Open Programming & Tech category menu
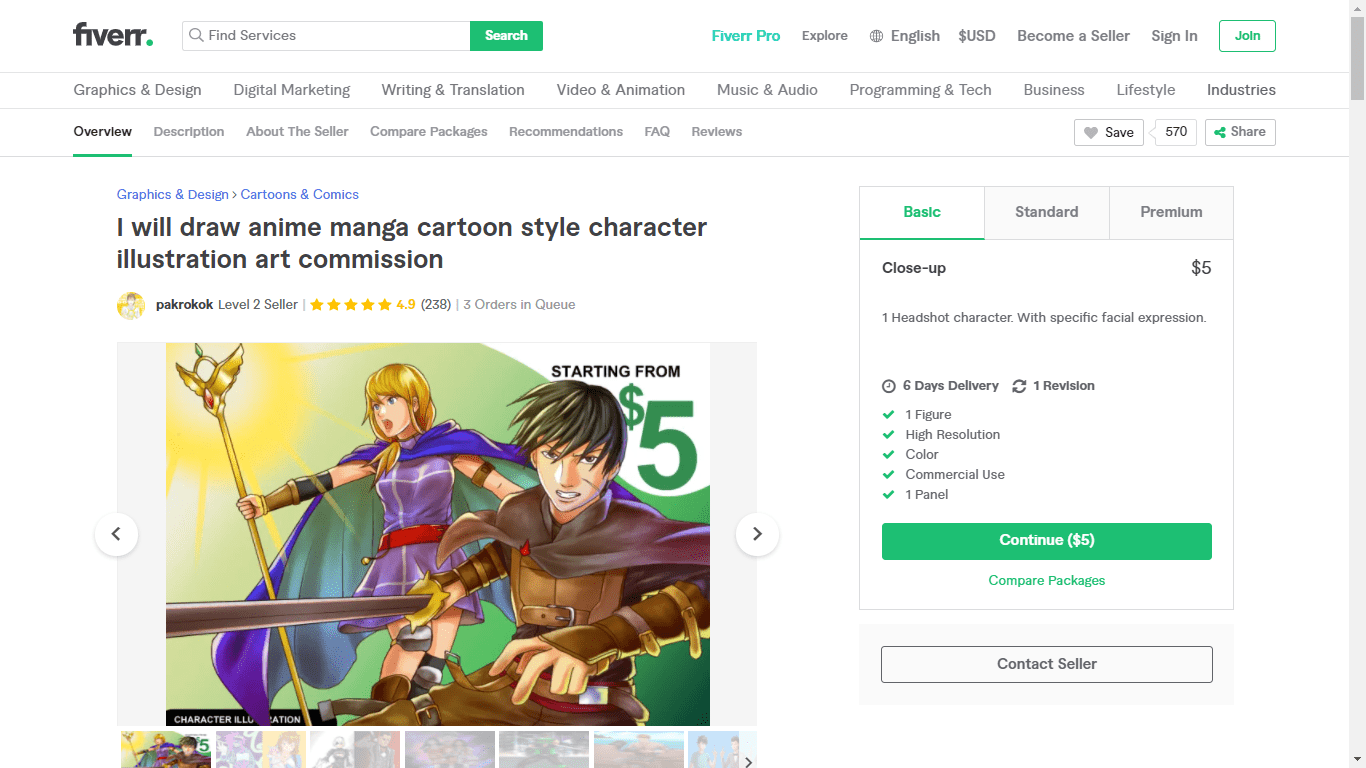 920,90
